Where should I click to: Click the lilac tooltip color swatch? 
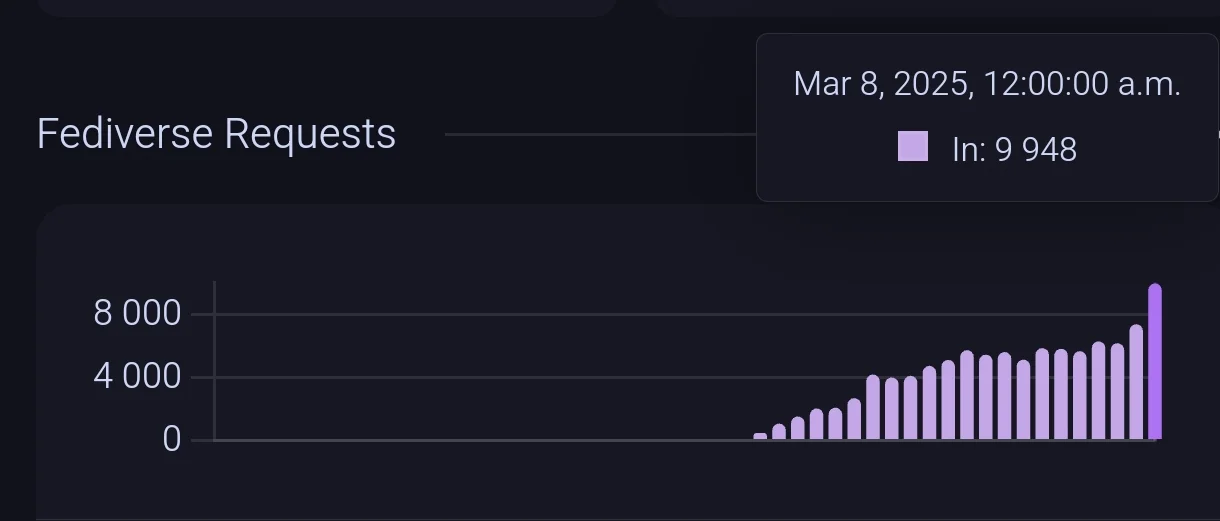(x=913, y=147)
